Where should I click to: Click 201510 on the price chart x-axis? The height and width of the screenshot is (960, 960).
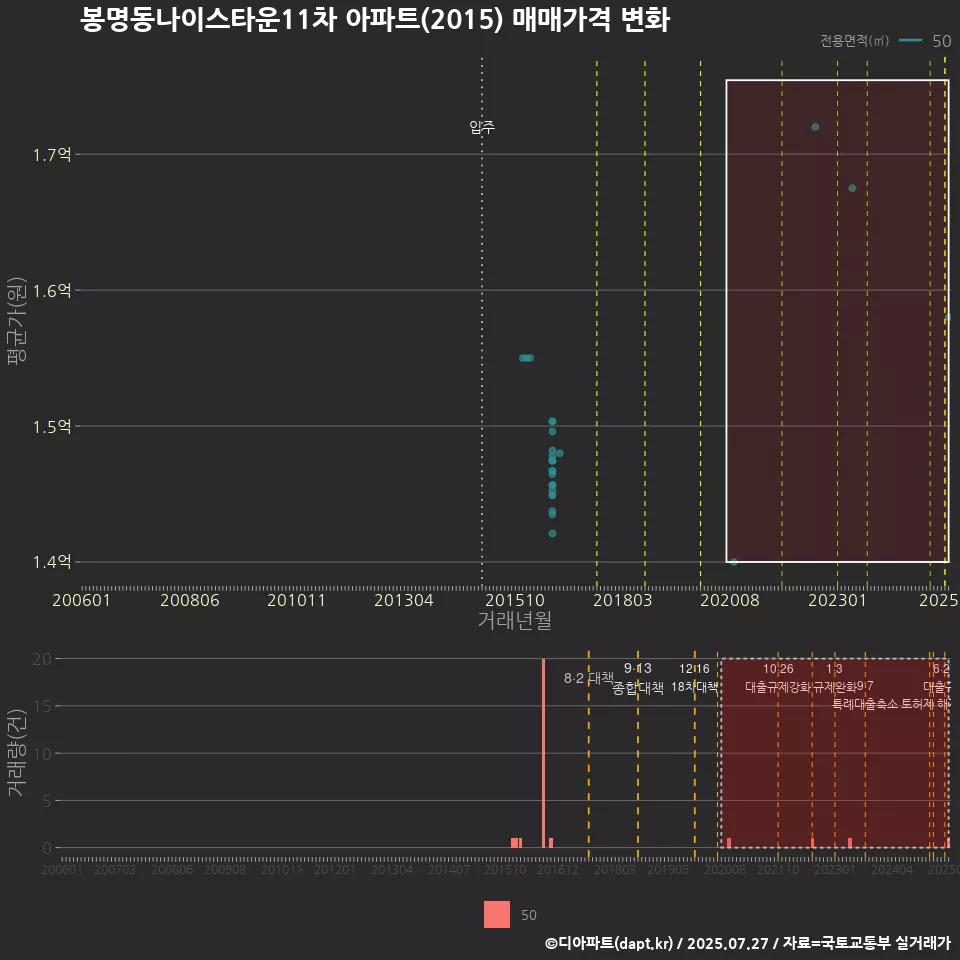(x=514, y=600)
